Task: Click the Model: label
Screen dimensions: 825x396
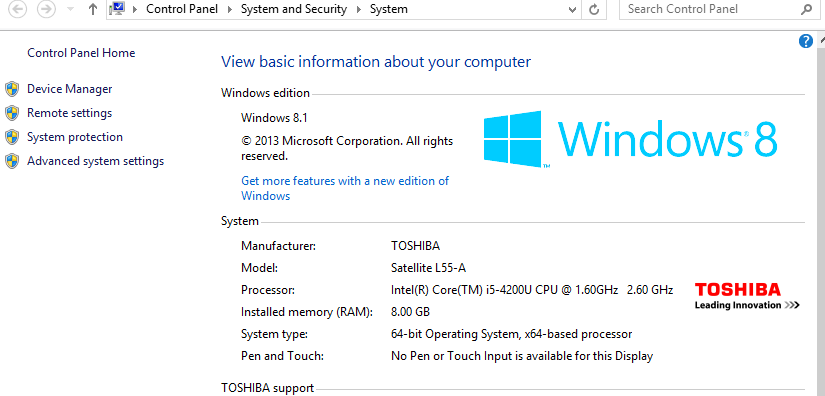Action: pos(259,268)
